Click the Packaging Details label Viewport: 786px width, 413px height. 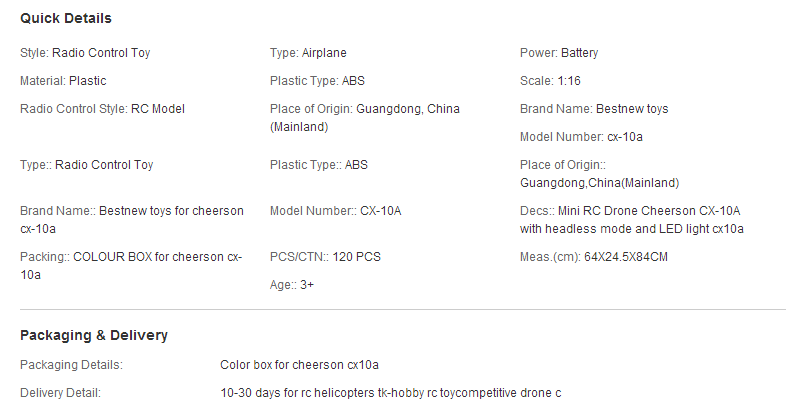pos(71,365)
